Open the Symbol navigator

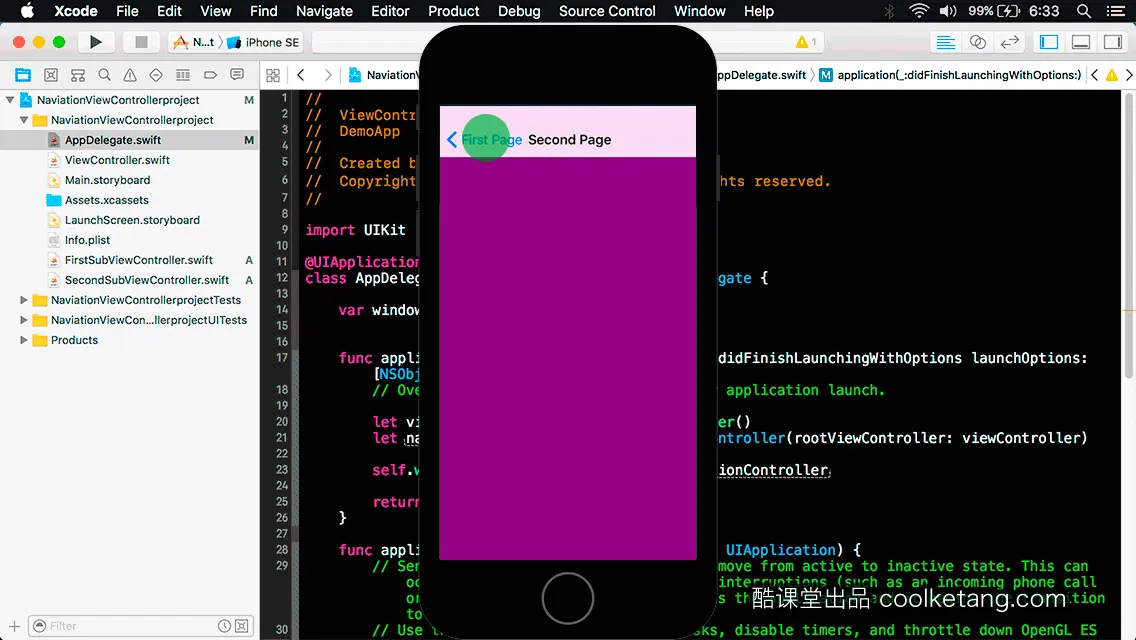point(78,75)
